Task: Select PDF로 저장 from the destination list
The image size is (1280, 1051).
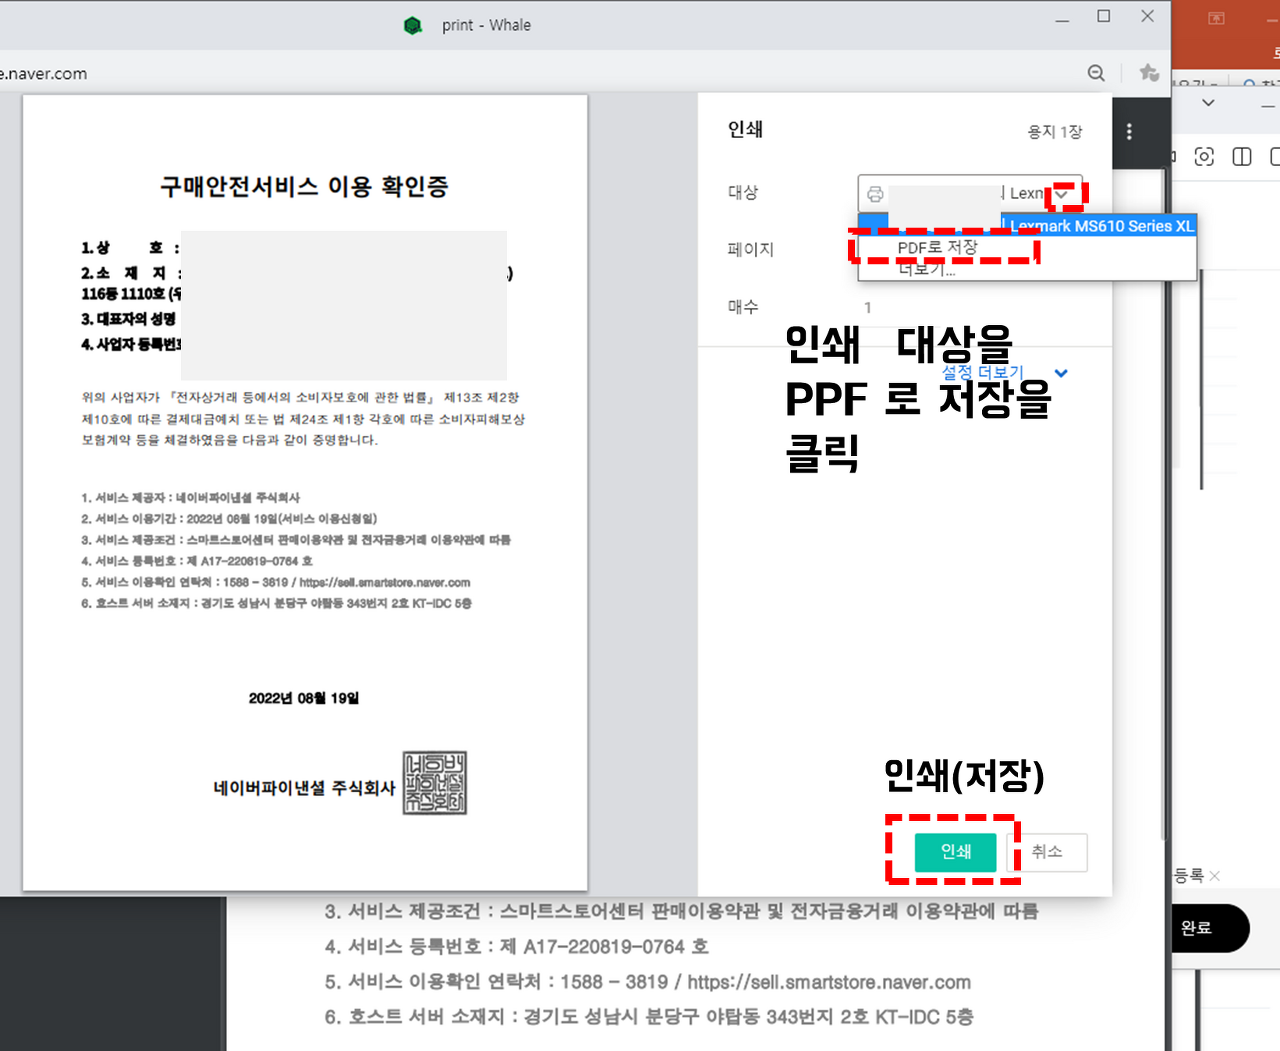Action: tap(937, 247)
